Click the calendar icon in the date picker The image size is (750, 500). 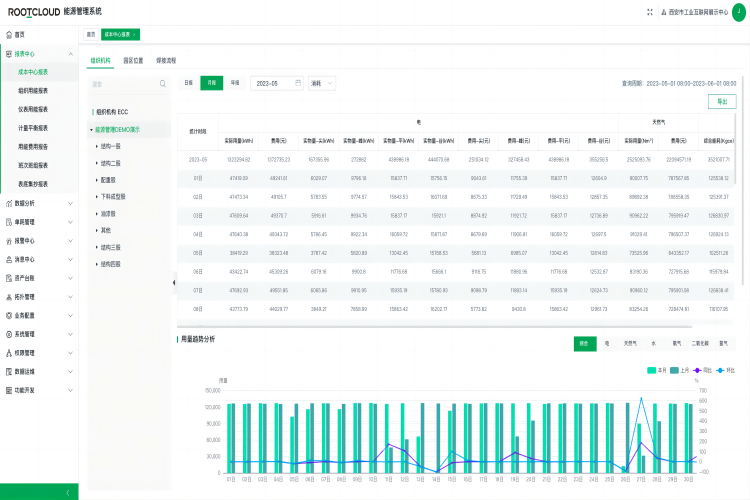point(298,83)
